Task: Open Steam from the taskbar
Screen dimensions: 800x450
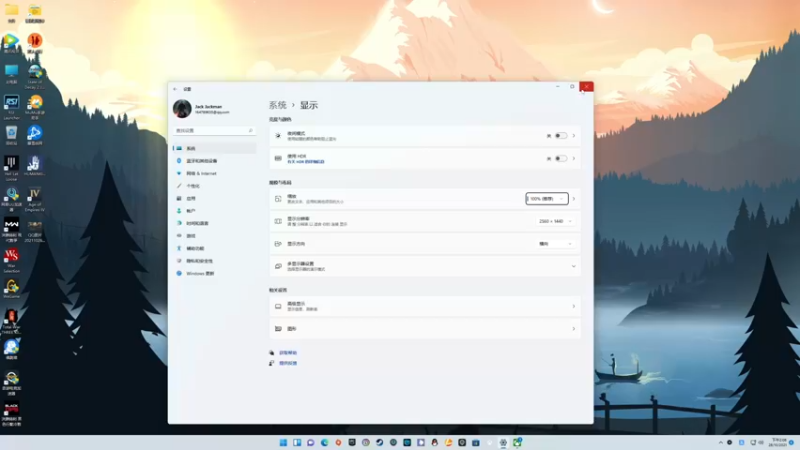Action: [380, 443]
